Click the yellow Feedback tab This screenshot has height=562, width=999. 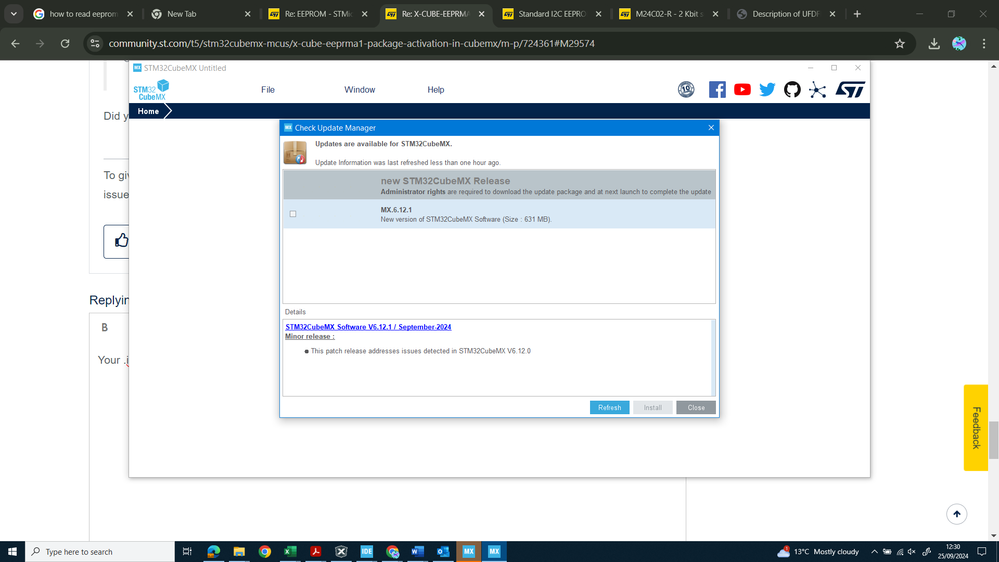975,428
